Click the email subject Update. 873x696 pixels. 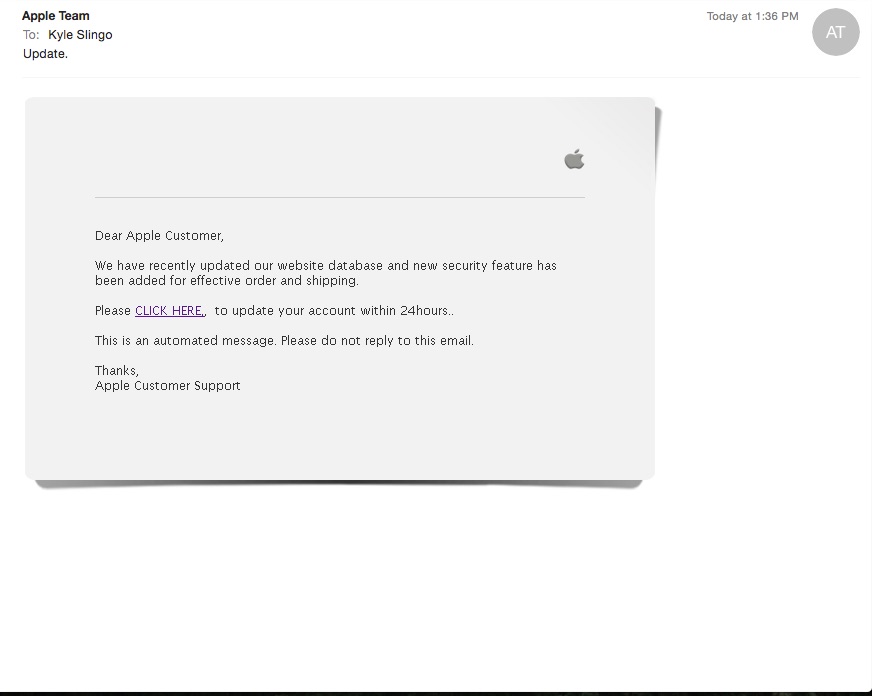pyautogui.click(x=45, y=54)
